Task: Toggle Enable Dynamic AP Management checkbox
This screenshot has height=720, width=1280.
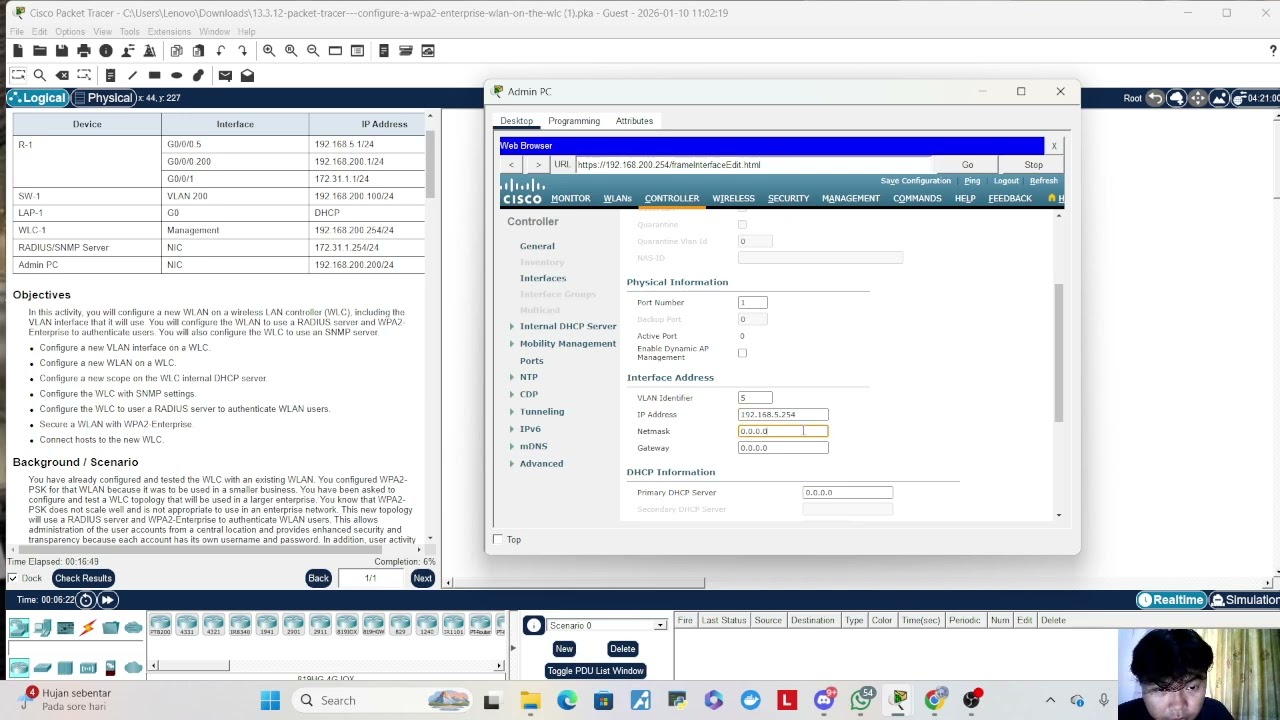Action: 742,353
